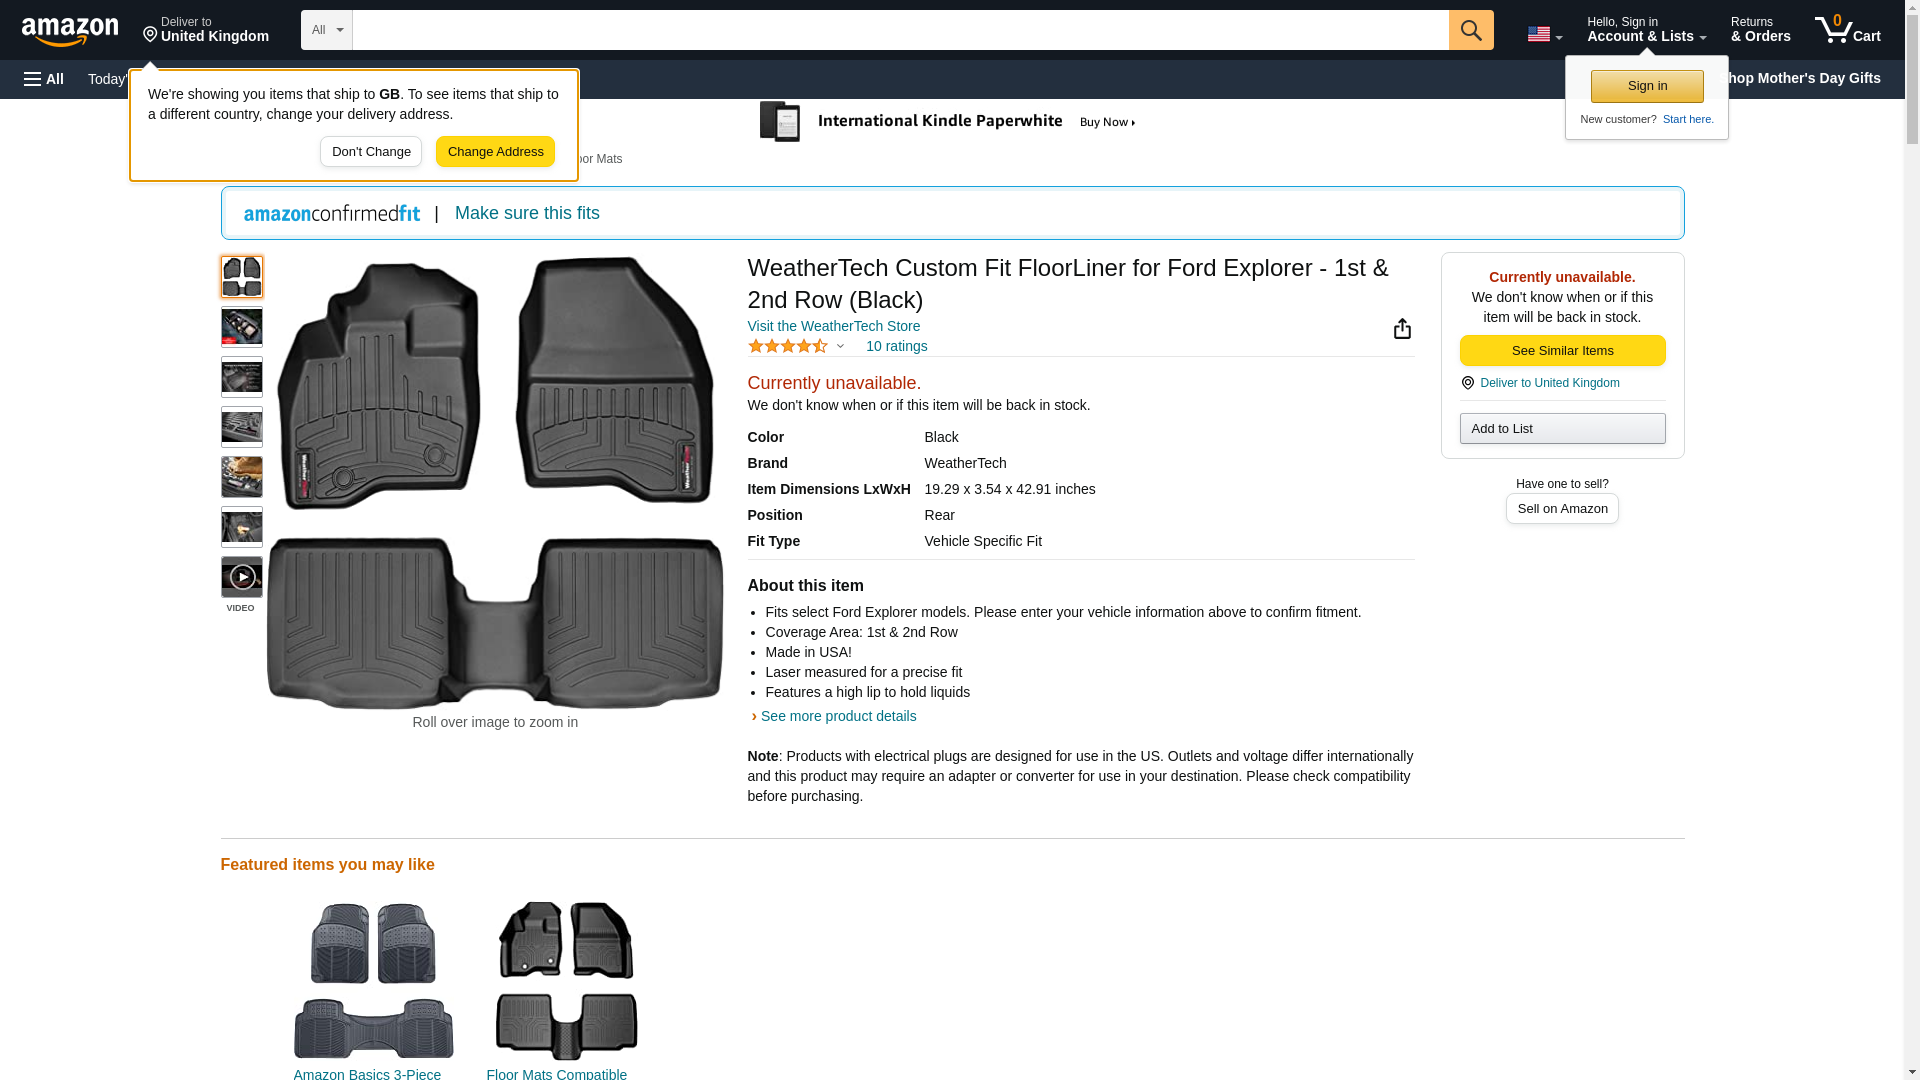The width and height of the screenshot is (1920, 1080).
Task: Expand See more product details
Action: pos(837,716)
